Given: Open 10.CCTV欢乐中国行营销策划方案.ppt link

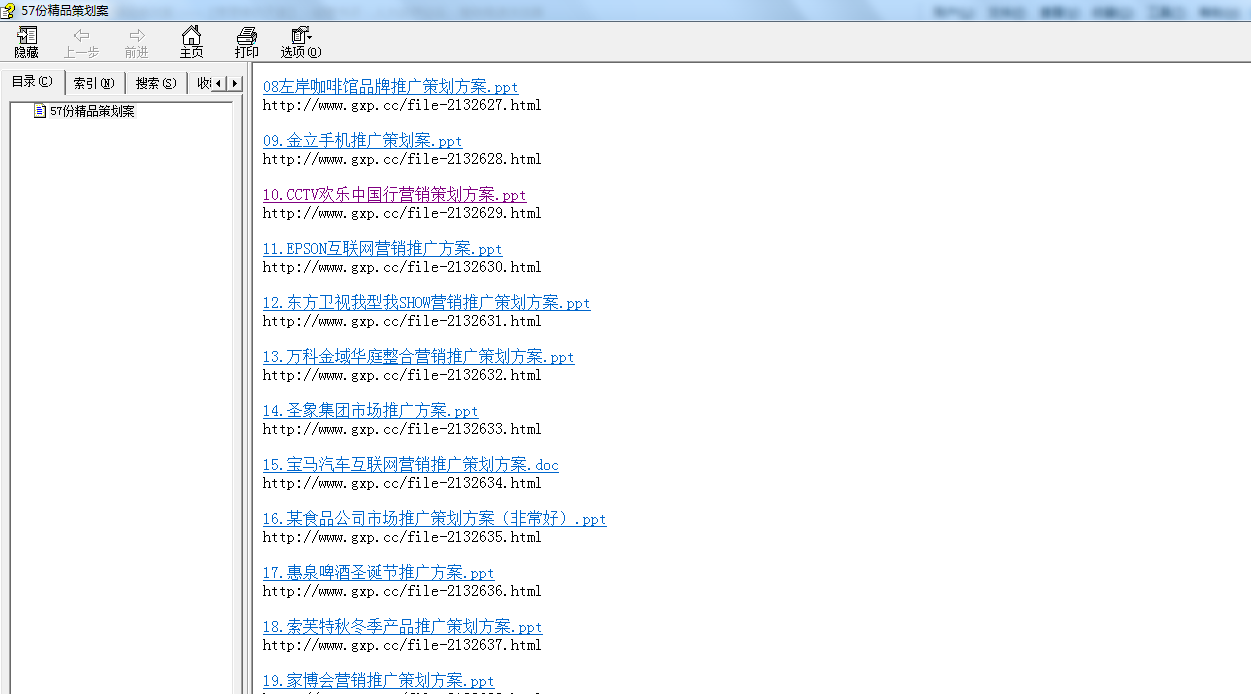Looking at the screenshot, I should pos(395,195).
